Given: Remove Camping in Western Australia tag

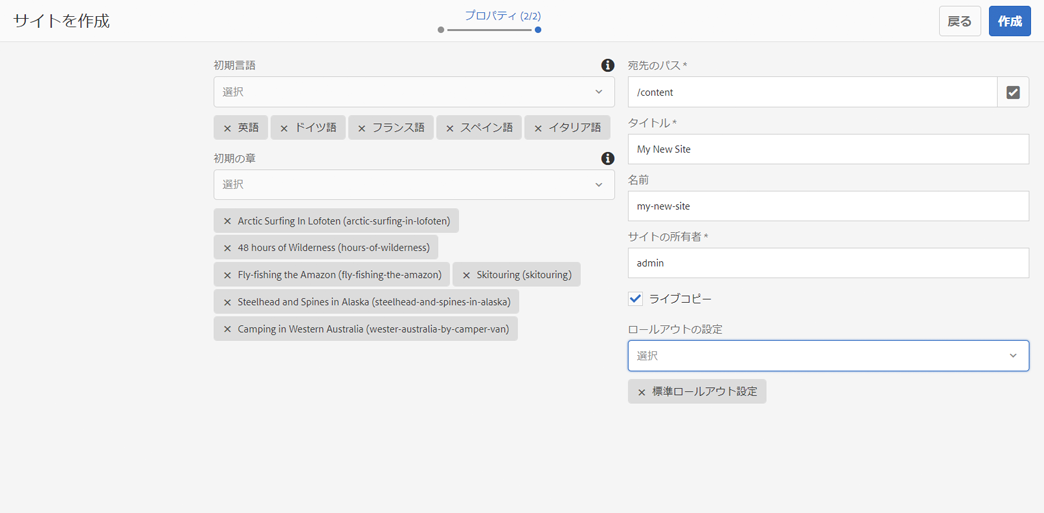Looking at the screenshot, I should [x=228, y=329].
